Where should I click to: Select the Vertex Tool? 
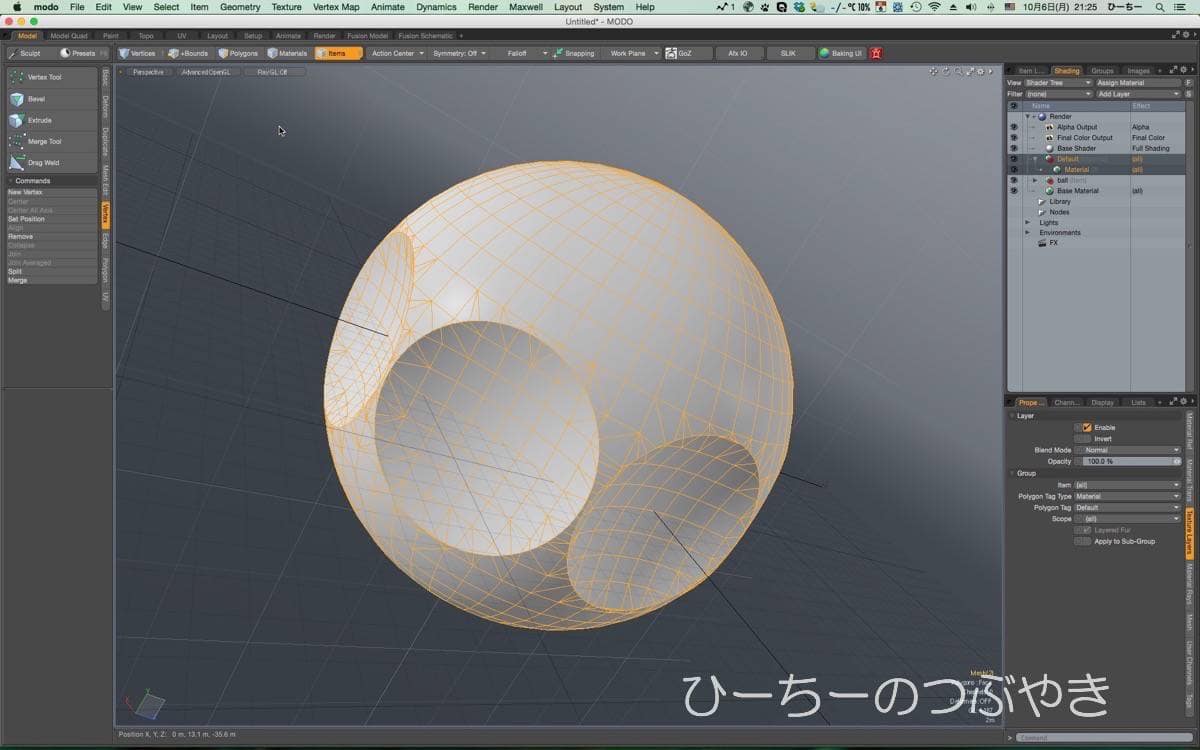click(44, 77)
